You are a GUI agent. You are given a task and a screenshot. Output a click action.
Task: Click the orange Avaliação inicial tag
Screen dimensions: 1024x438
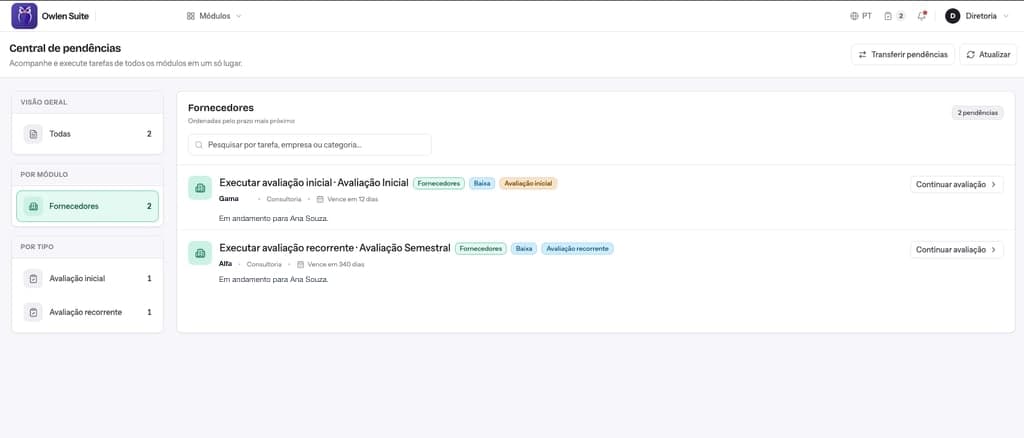(528, 183)
